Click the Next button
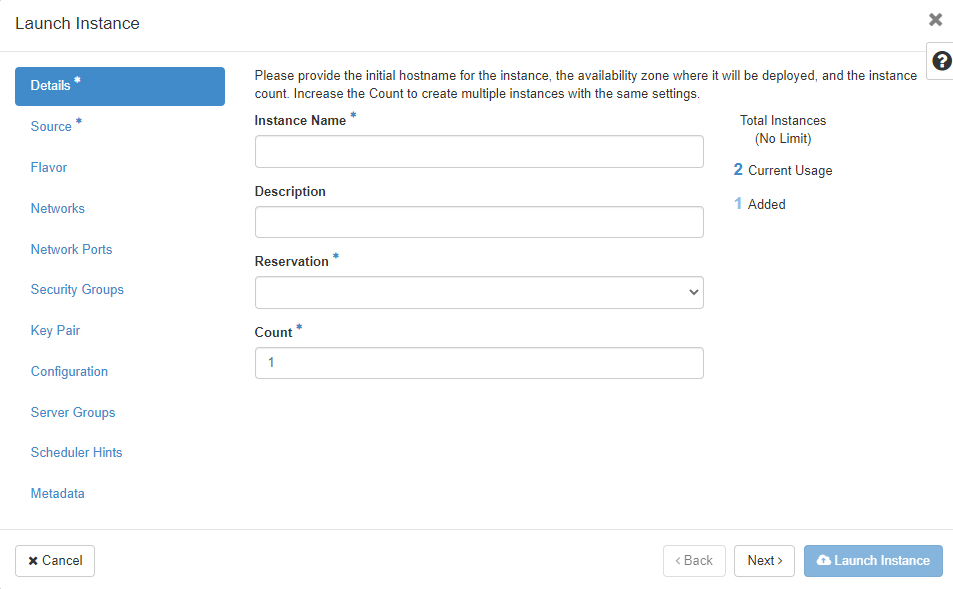The image size is (953, 589). (764, 561)
